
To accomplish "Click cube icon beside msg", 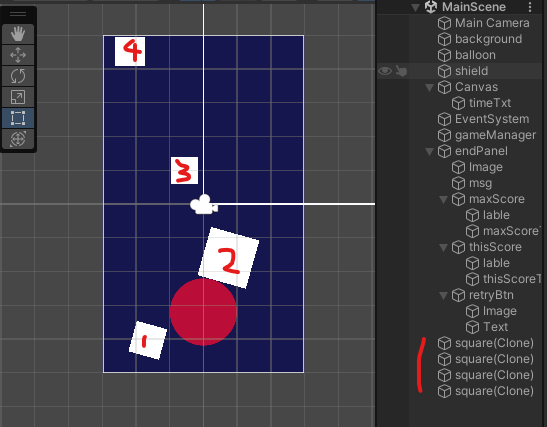I will (x=458, y=183).
